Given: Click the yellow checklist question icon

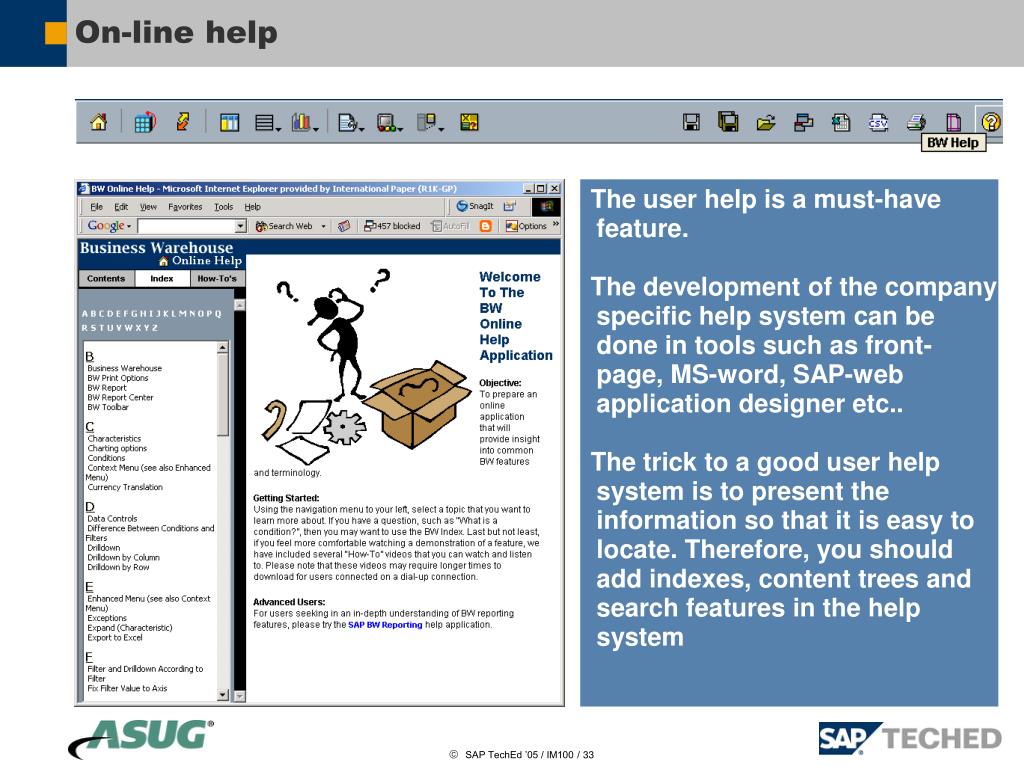Looking at the screenshot, I should 469,122.
